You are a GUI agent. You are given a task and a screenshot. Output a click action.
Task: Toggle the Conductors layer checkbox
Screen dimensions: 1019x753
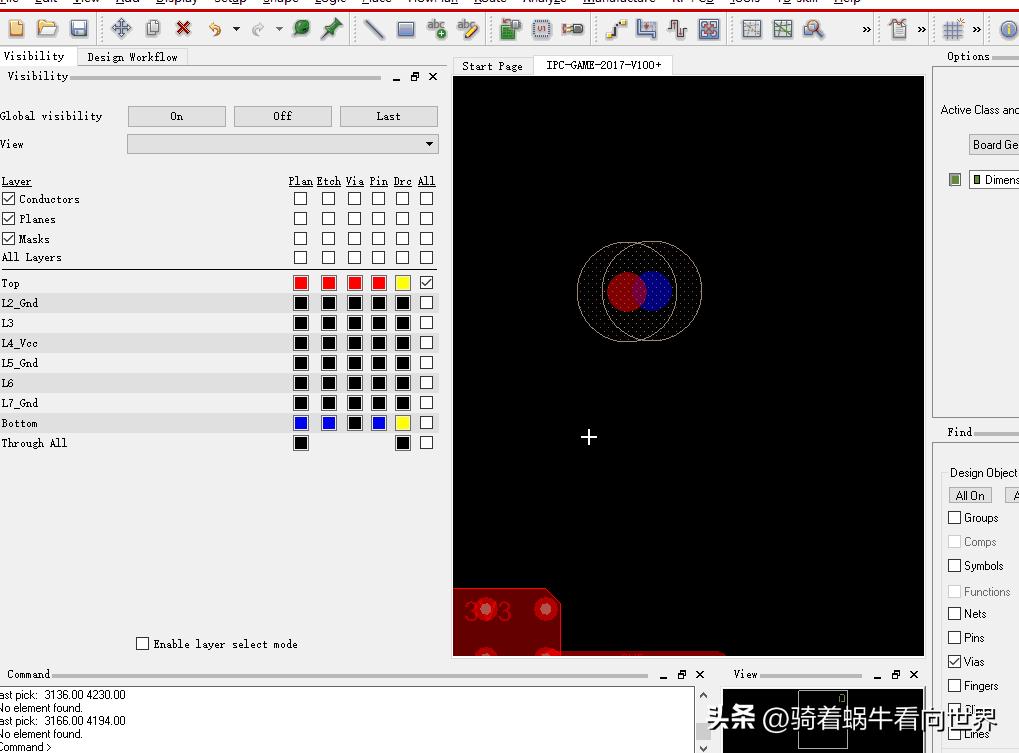pyautogui.click(x=9, y=199)
